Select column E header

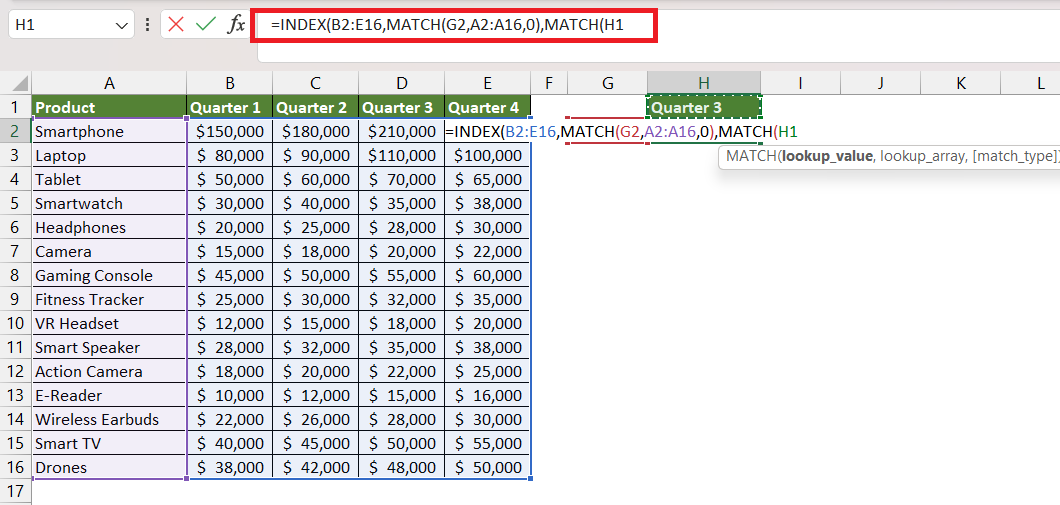(x=487, y=83)
